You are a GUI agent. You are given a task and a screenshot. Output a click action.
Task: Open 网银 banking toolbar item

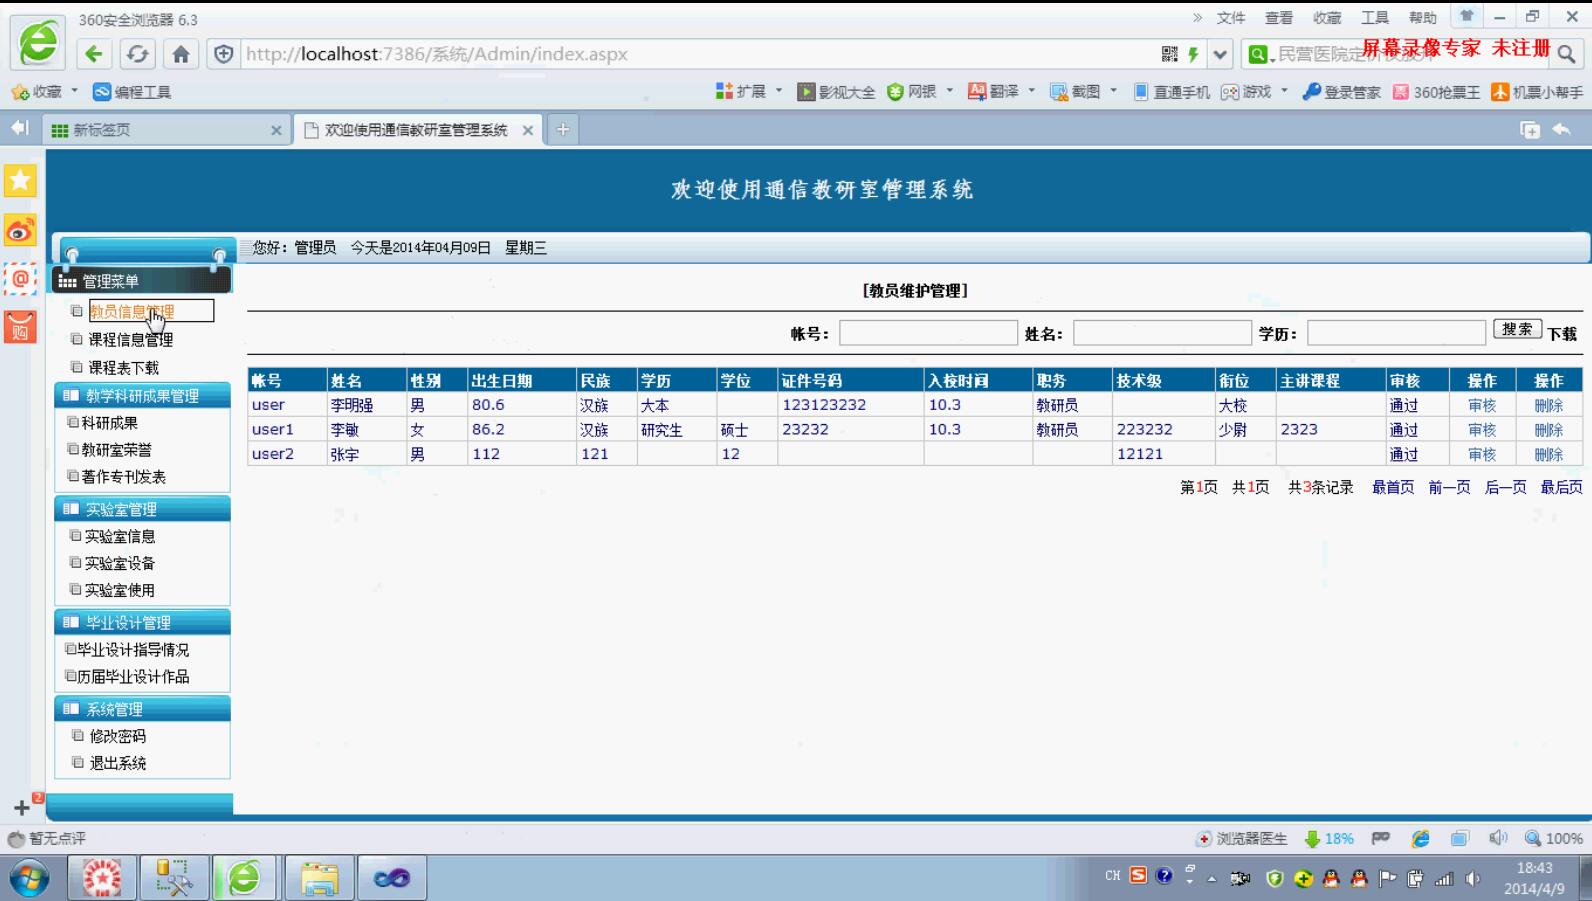coord(912,91)
